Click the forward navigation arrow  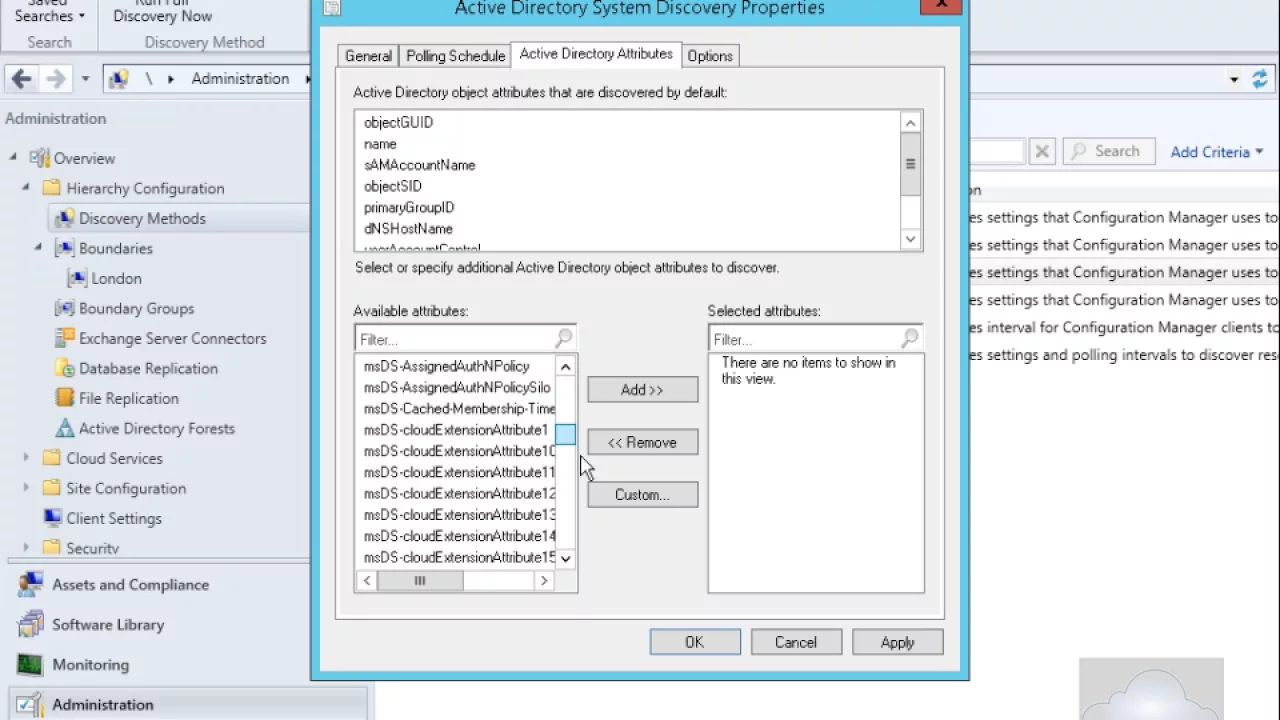[x=56, y=79]
